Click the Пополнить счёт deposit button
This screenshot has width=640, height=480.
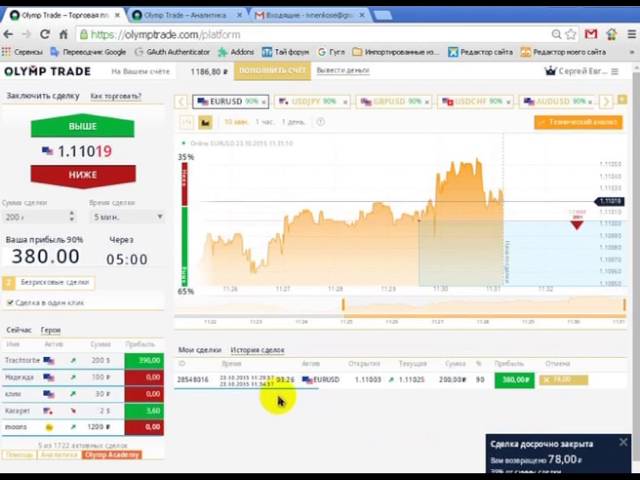tap(272, 71)
